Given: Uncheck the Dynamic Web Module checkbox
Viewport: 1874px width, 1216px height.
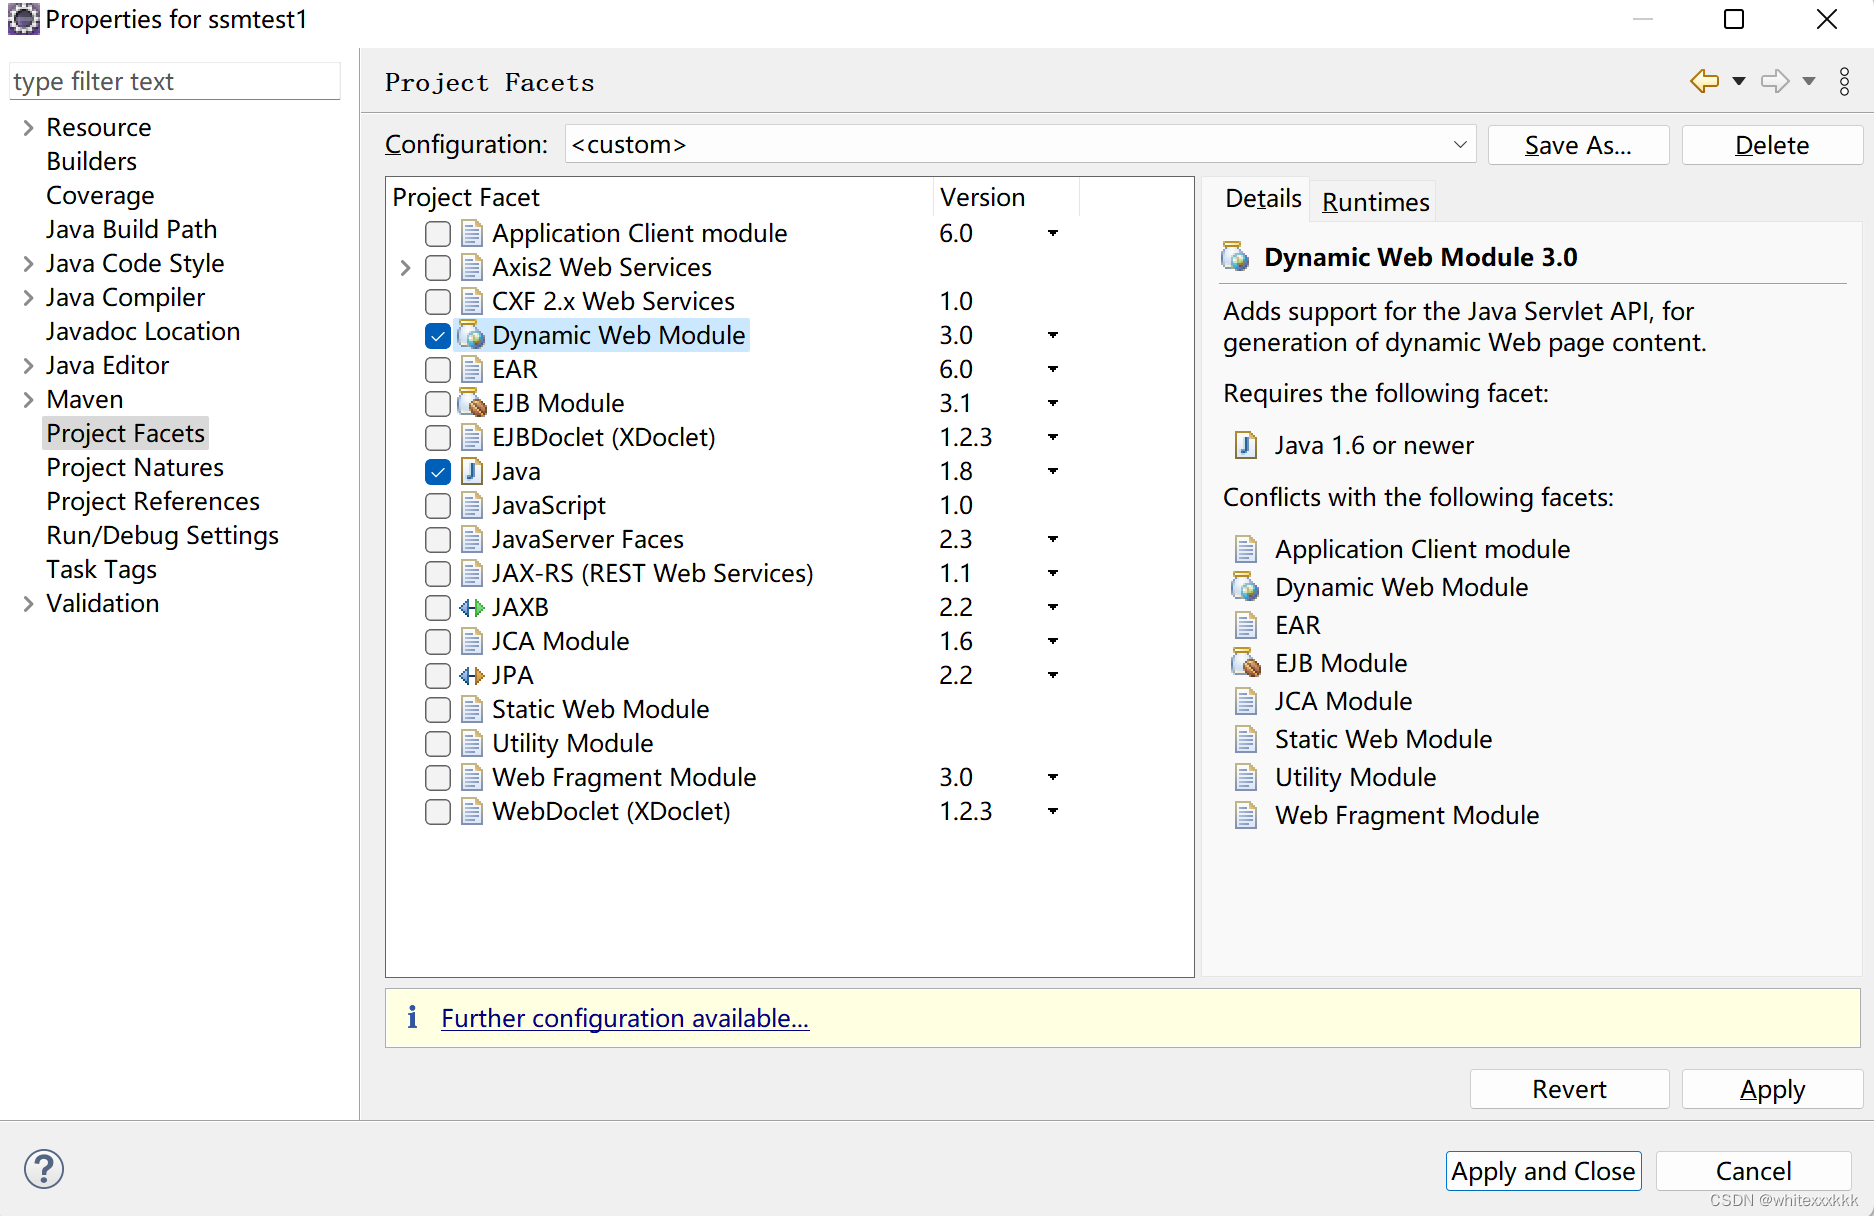Looking at the screenshot, I should coord(438,336).
